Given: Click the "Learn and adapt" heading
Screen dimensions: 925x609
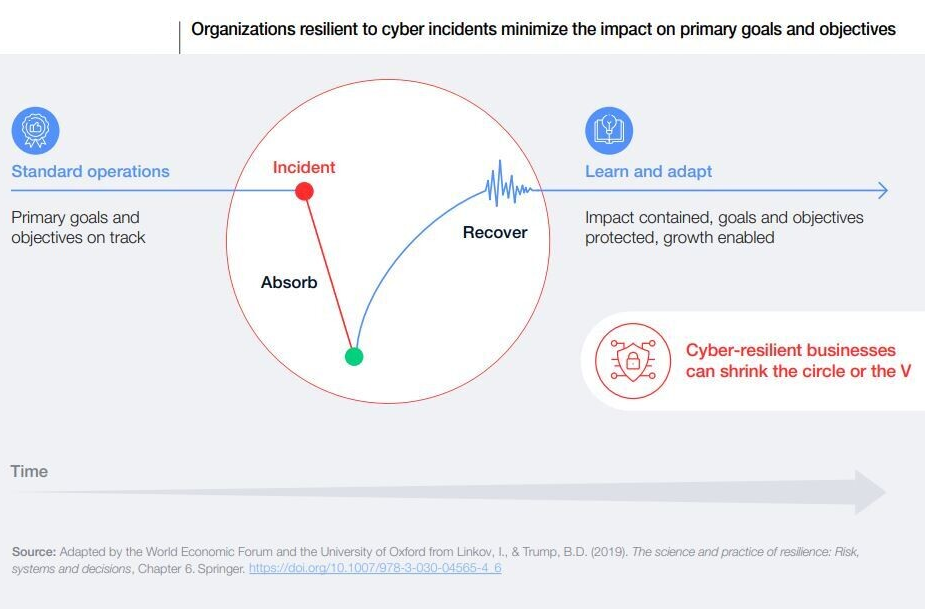Looking at the screenshot, I should 648,171.
